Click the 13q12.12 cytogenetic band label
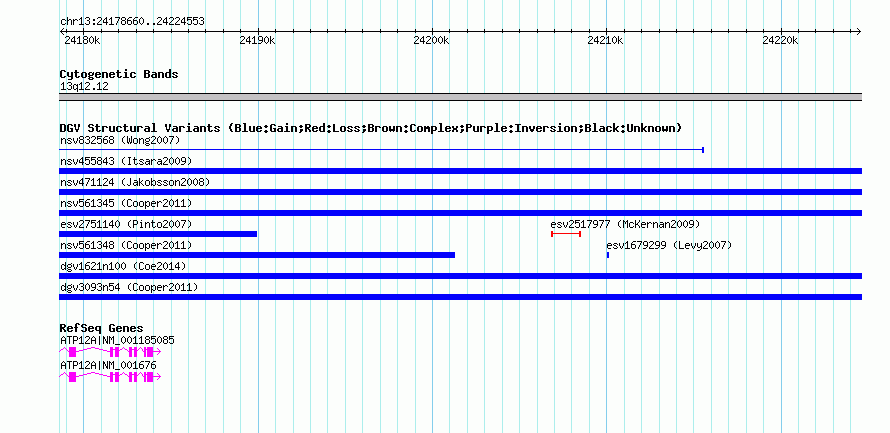This screenshot has height=433, width=890. [84, 87]
